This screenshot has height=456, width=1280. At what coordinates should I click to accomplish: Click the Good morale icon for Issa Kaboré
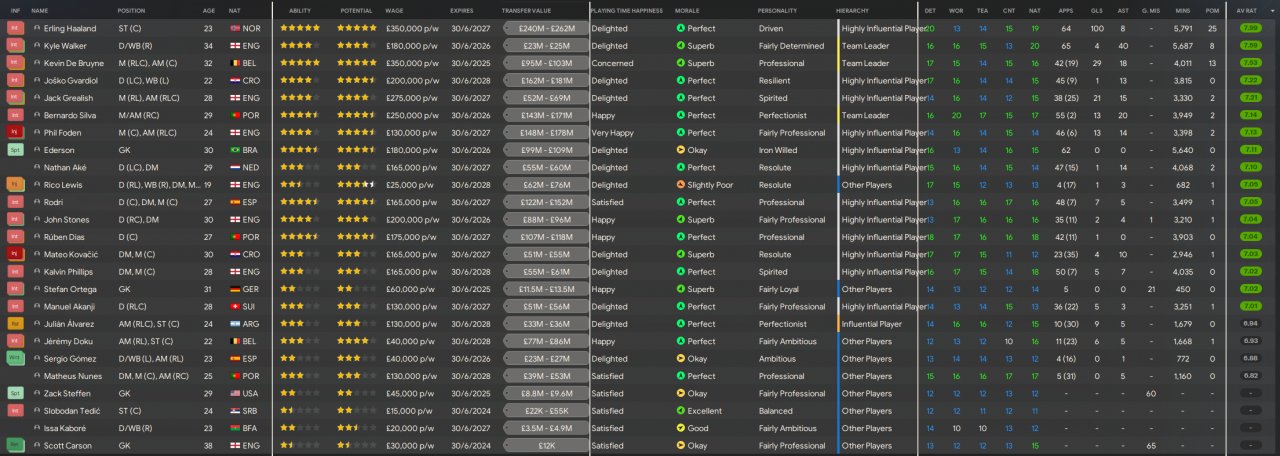point(681,428)
